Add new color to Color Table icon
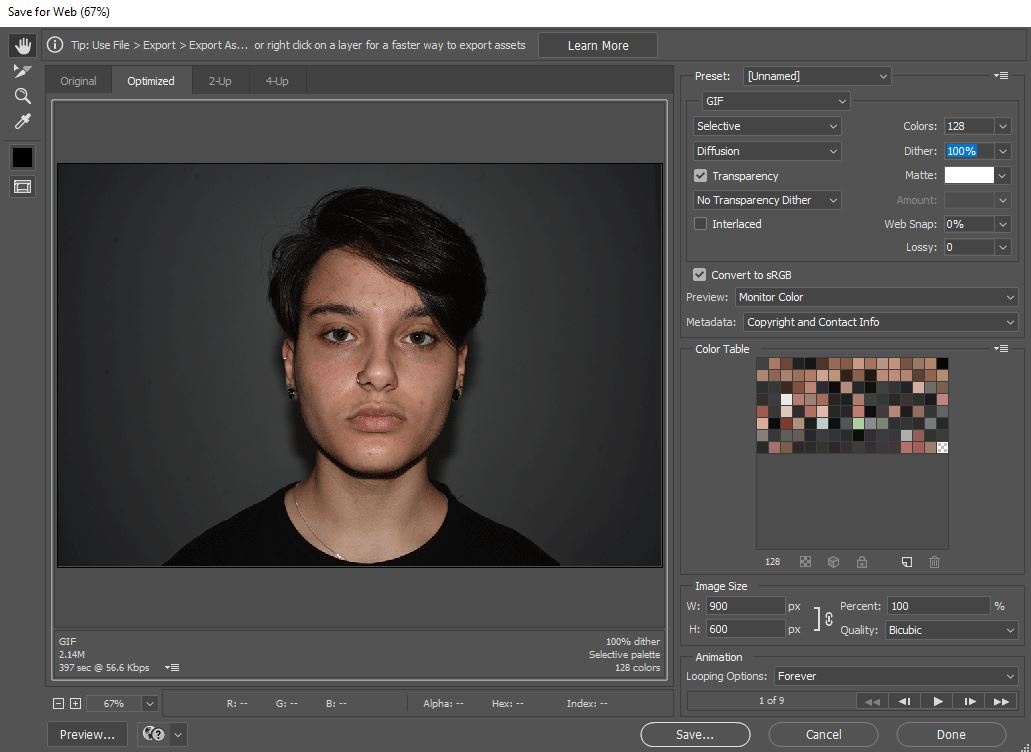 coord(907,561)
